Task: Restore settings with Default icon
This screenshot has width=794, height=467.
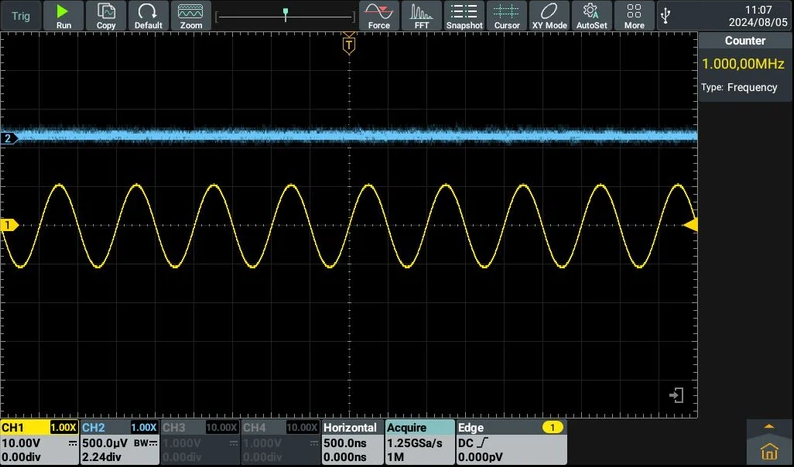Action: (x=148, y=15)
